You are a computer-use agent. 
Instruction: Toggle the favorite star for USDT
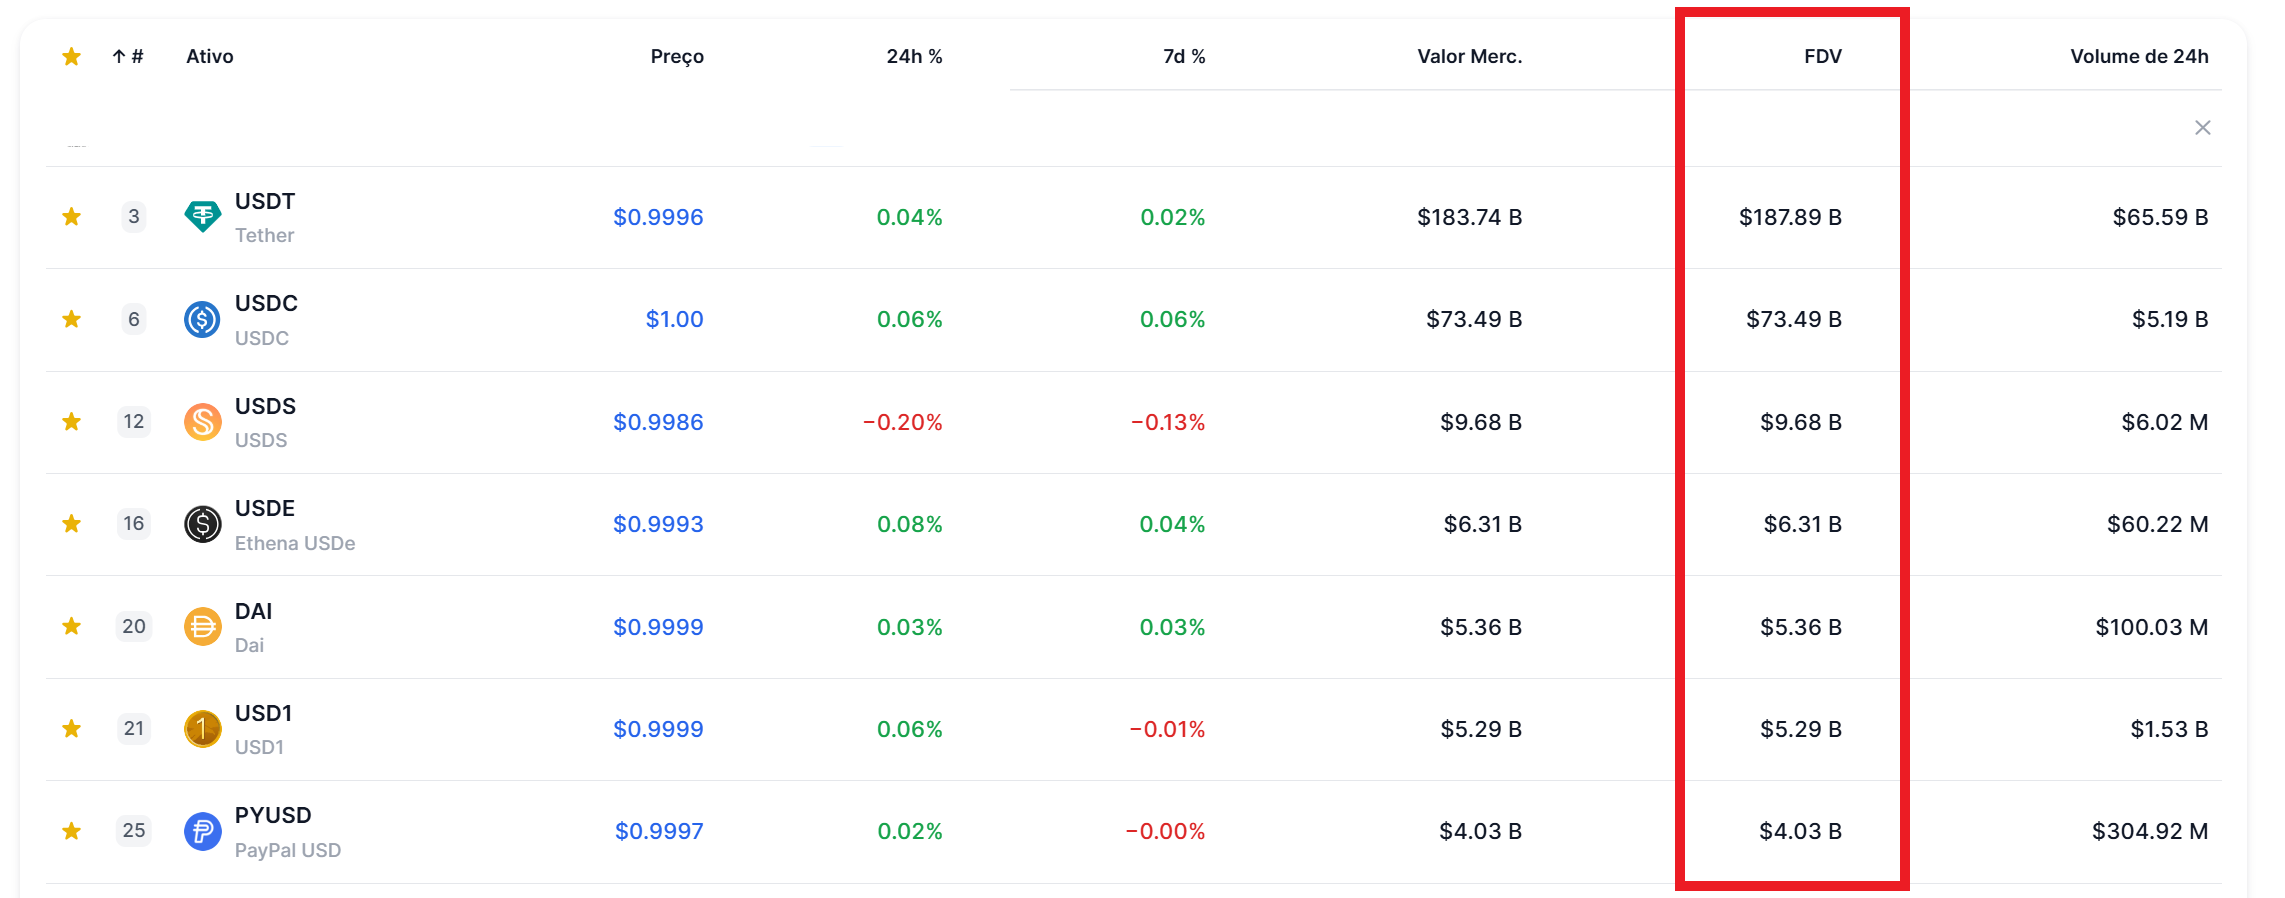71,216
